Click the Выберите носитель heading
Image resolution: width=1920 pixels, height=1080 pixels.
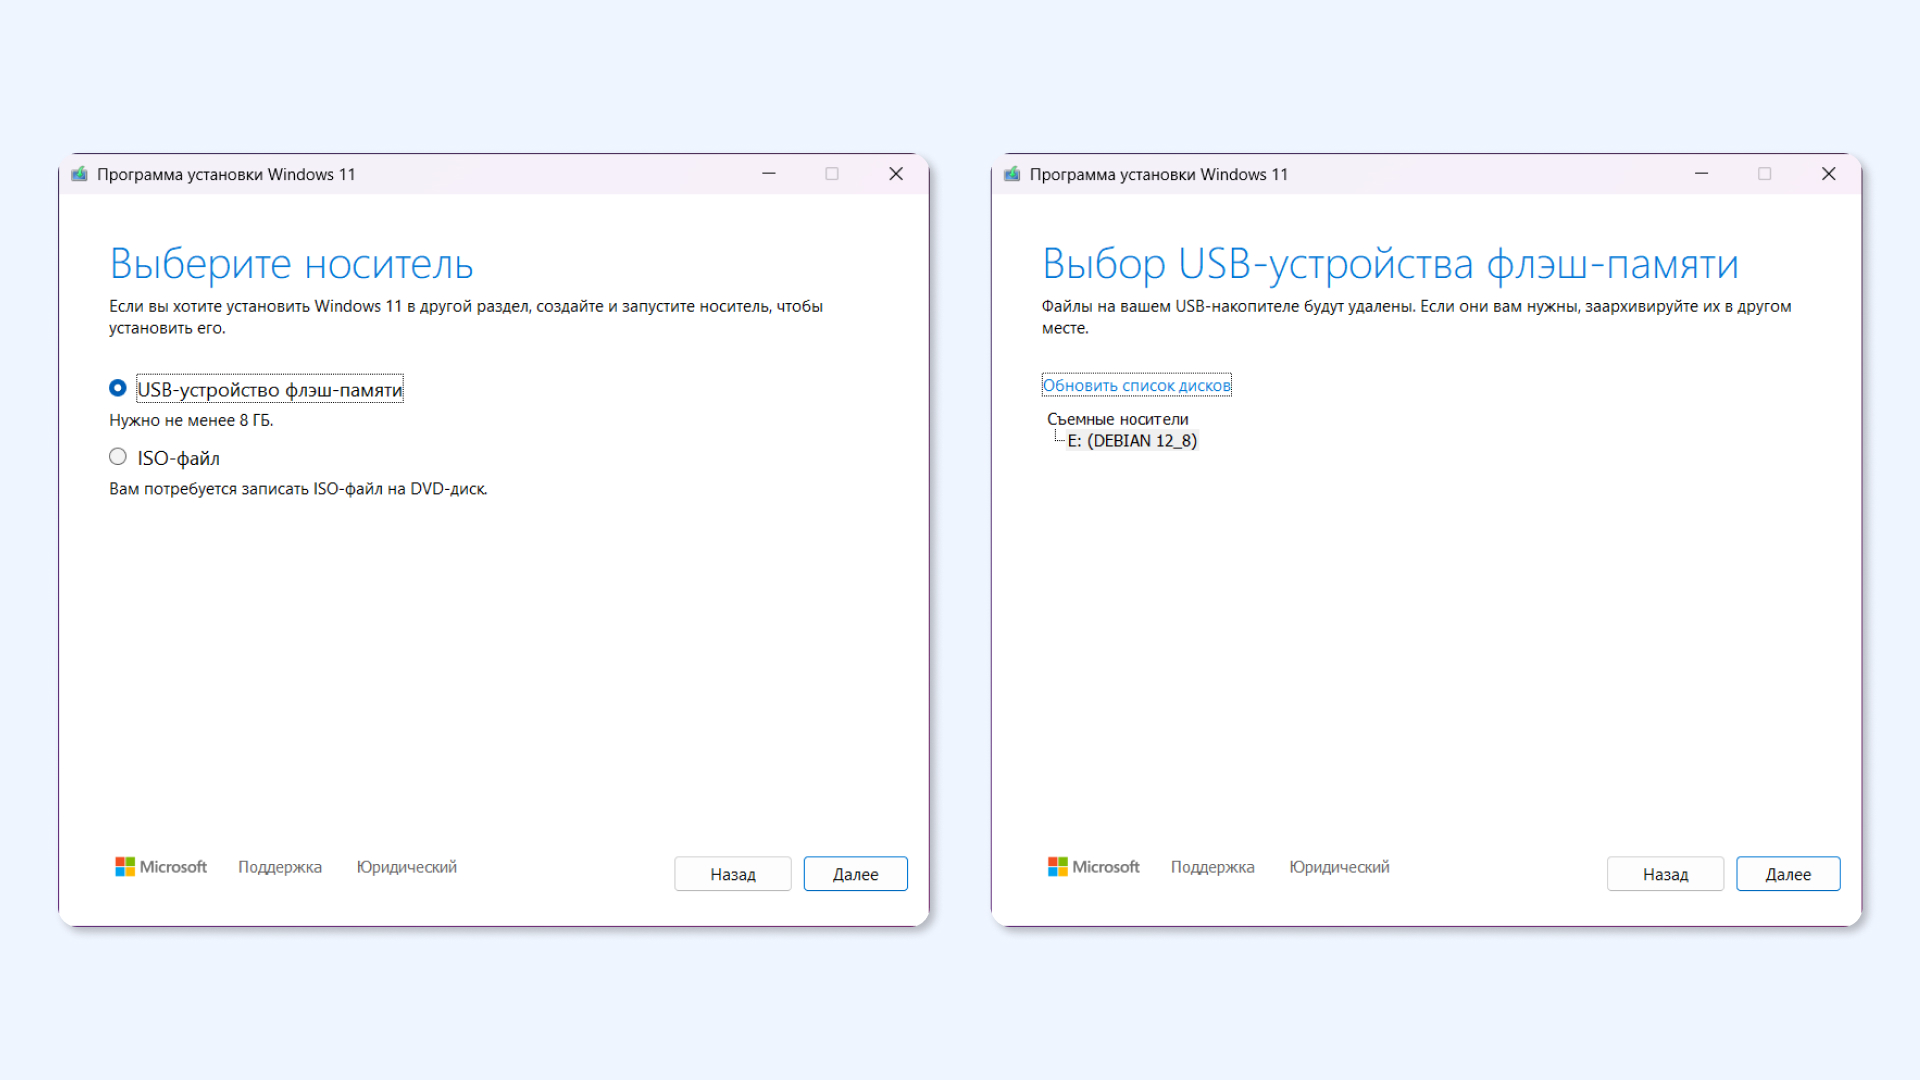pyautogui.click(x=291, y=264)
